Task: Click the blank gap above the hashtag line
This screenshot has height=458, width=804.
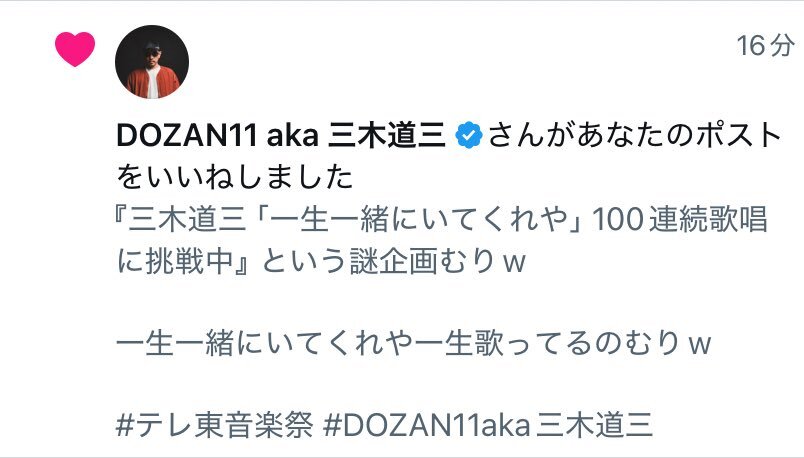Action: [413, 384]
